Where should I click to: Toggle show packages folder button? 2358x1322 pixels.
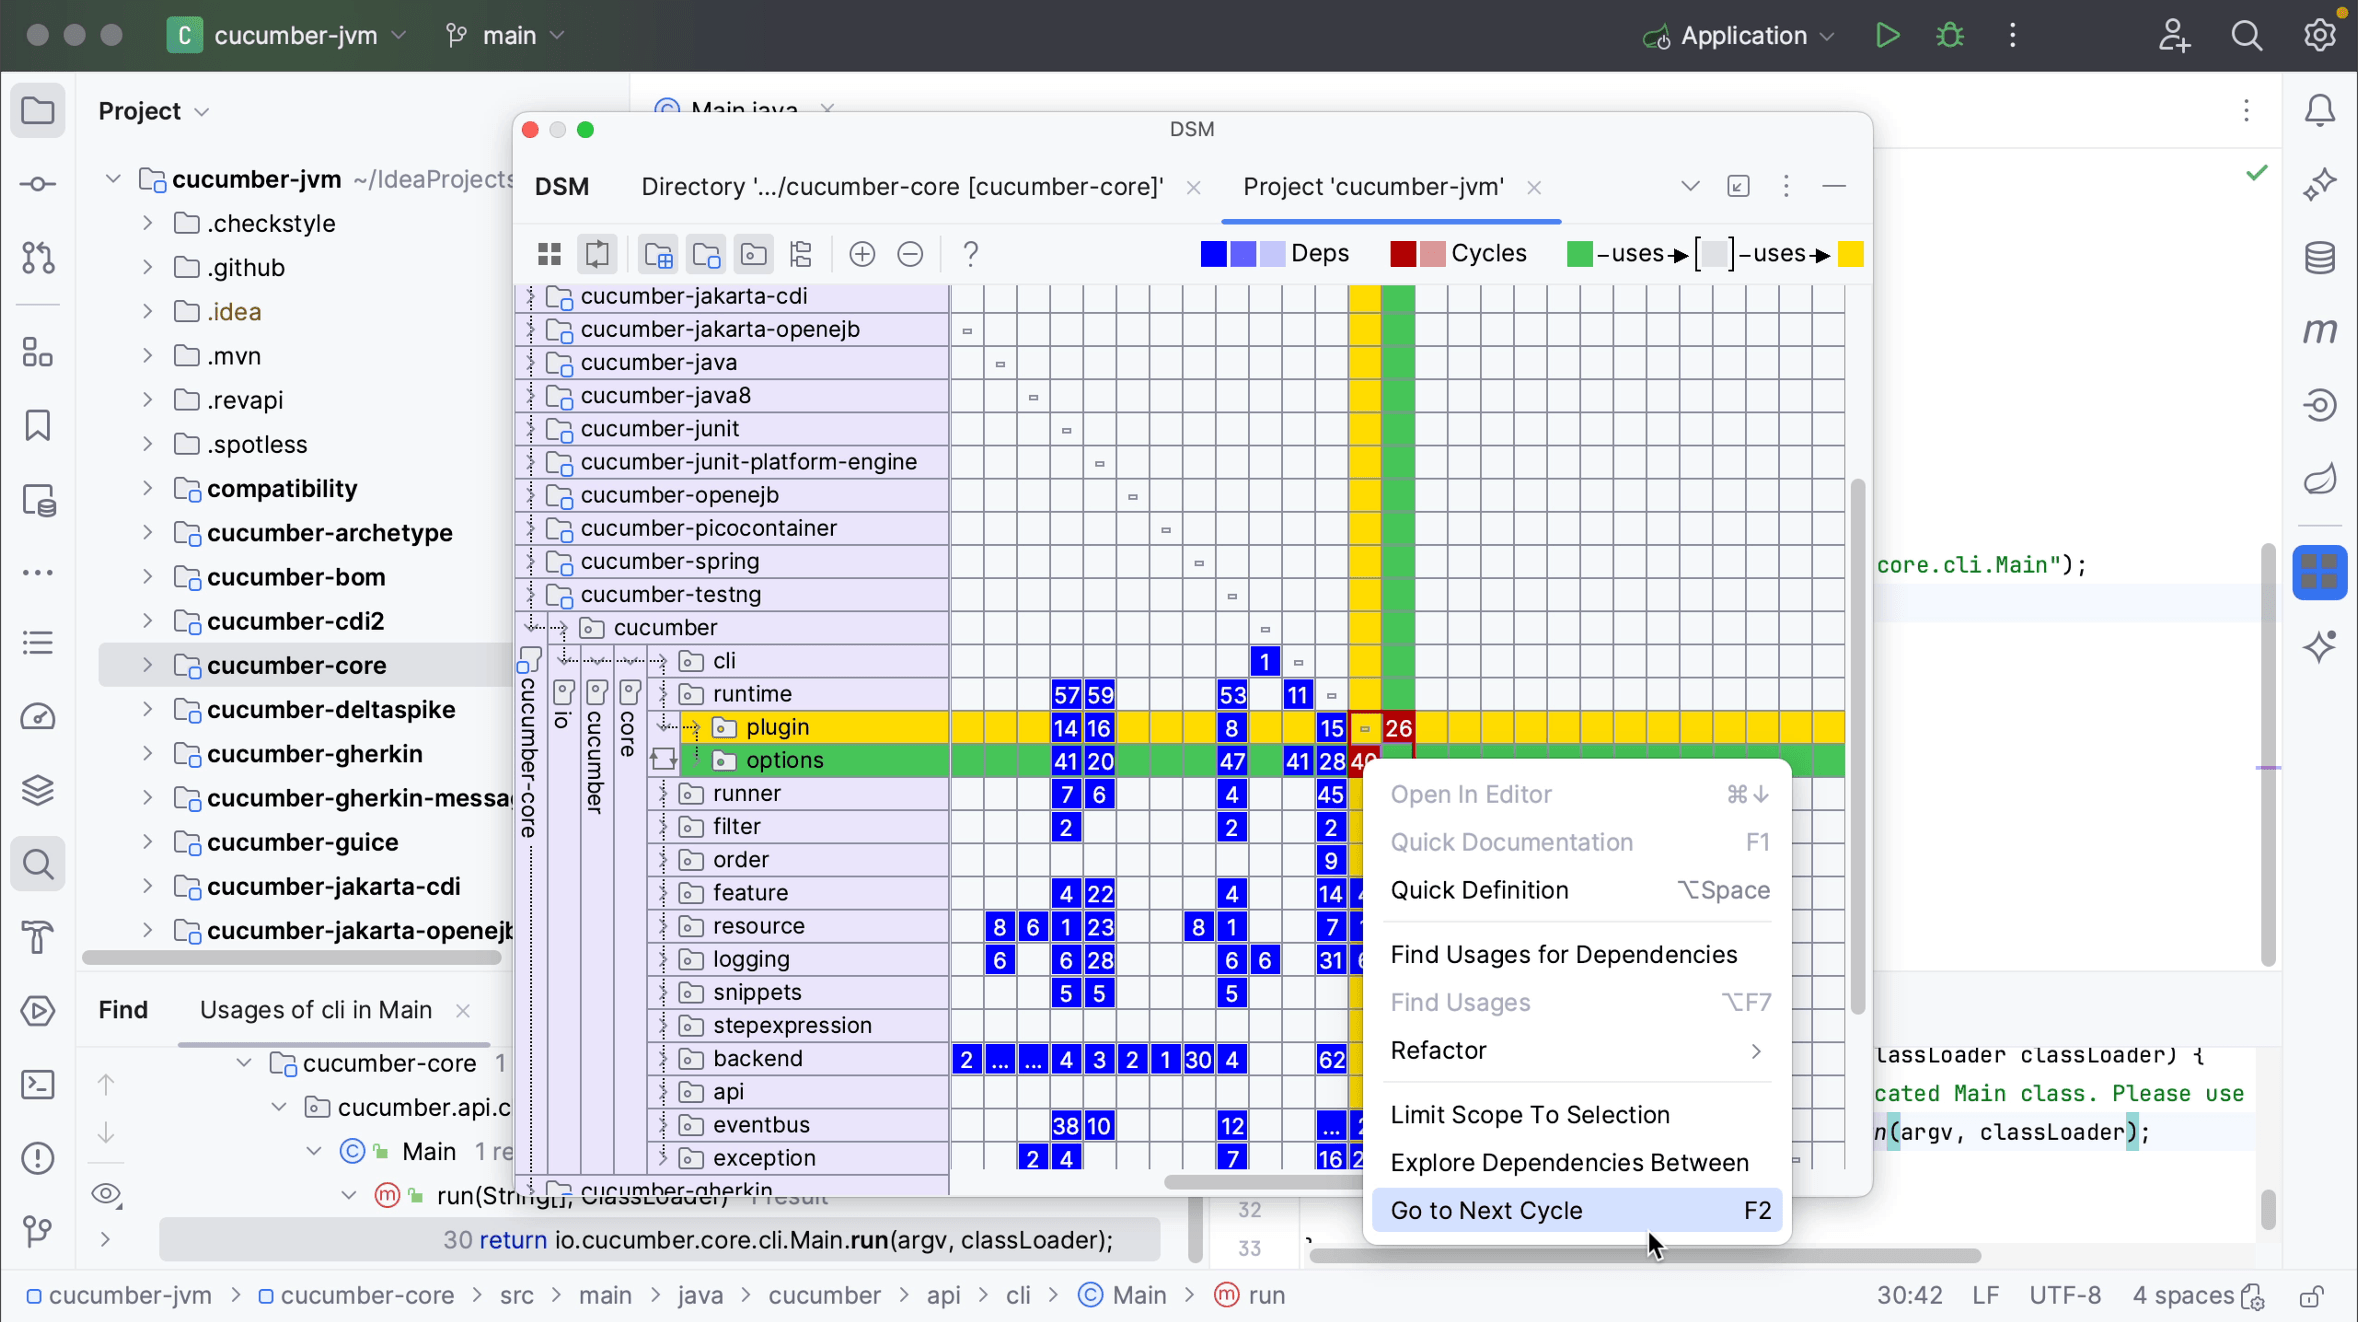(x=754, y=254)
